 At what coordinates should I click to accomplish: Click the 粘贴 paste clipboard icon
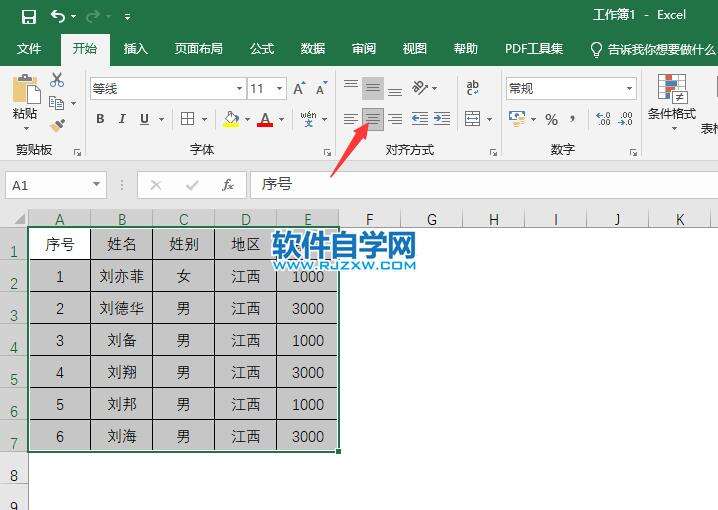coord(26,89)
